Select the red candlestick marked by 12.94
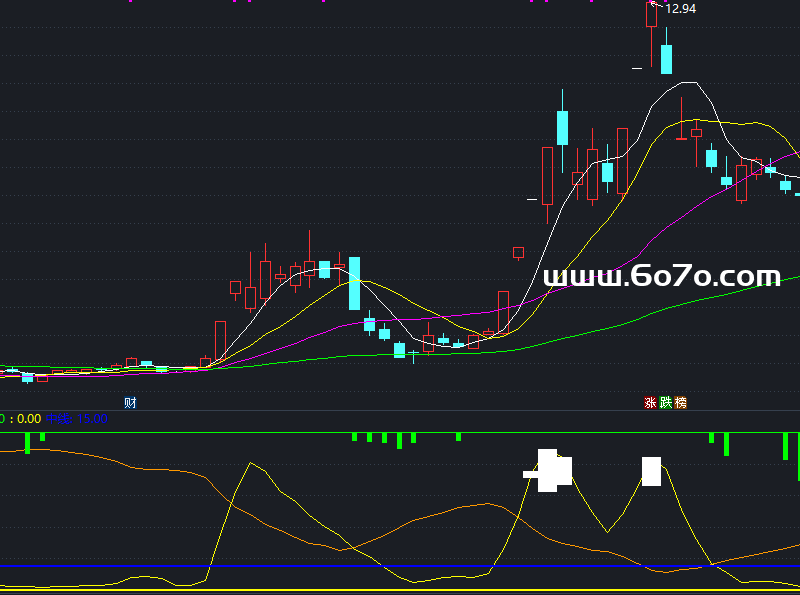Screen dimensions: 800x595 [x=651, y=34]
